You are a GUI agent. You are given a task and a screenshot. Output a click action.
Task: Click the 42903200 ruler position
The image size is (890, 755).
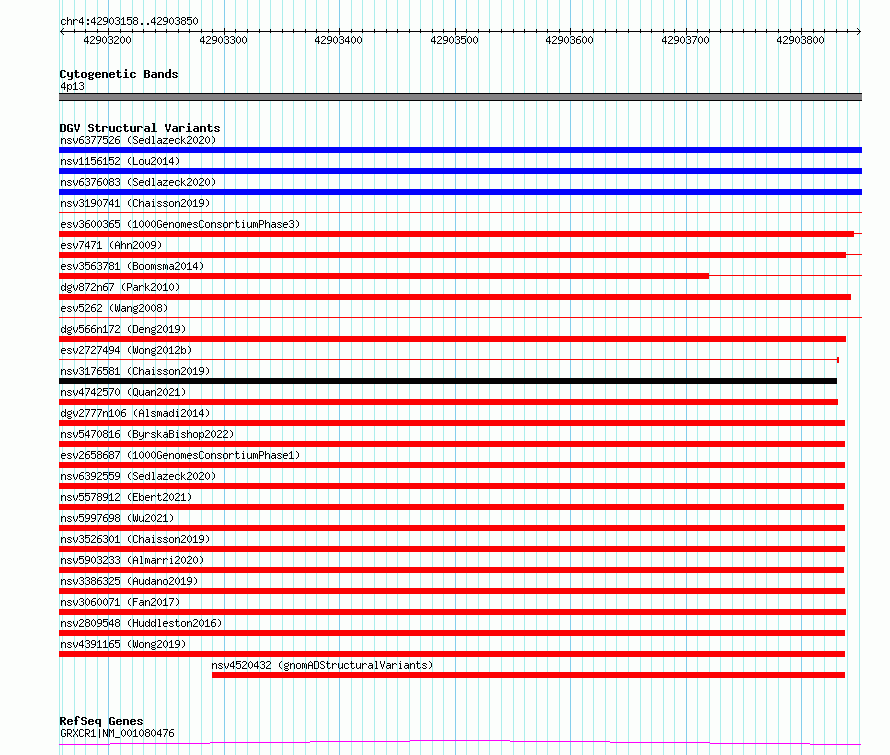(x=107, y=40)
